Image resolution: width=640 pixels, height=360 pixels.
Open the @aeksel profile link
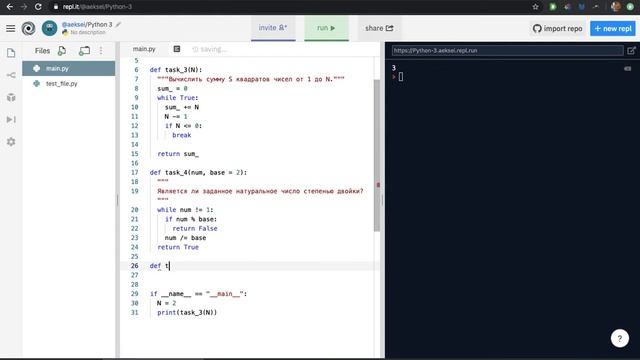pos(73,24)
